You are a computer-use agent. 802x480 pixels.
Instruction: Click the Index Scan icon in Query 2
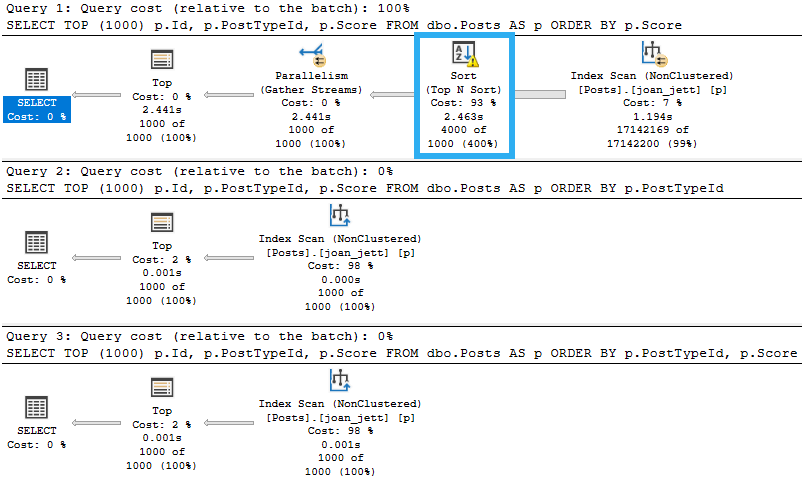(340, 215)
